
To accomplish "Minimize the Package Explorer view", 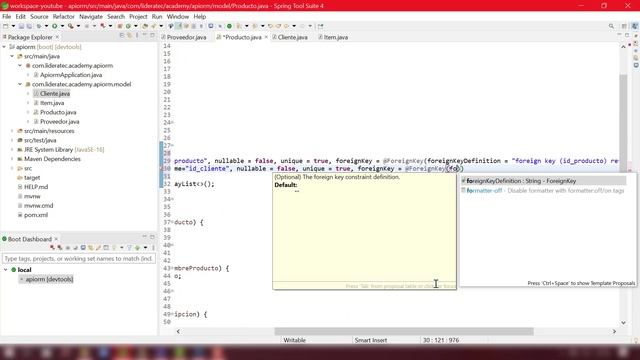I will tap(144, 36).
